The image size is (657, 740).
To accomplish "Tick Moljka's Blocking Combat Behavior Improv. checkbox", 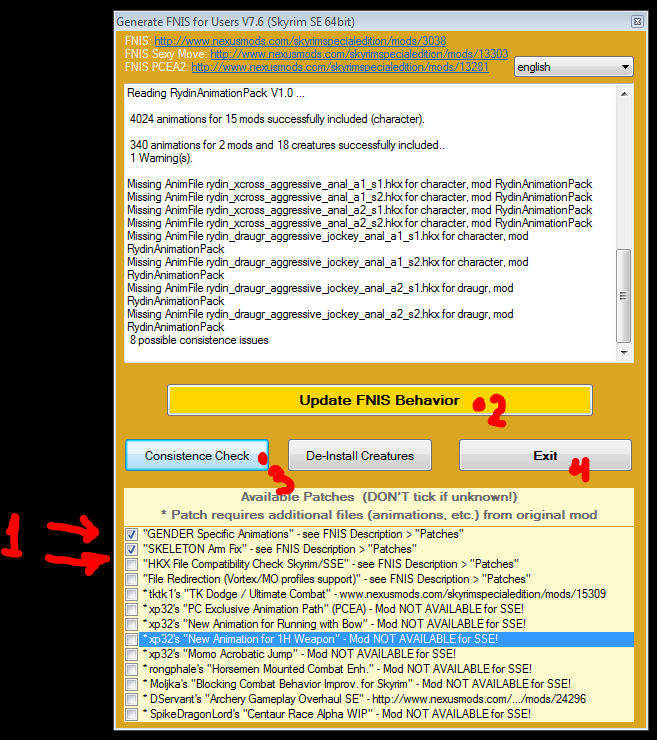I will coord(132,684).
